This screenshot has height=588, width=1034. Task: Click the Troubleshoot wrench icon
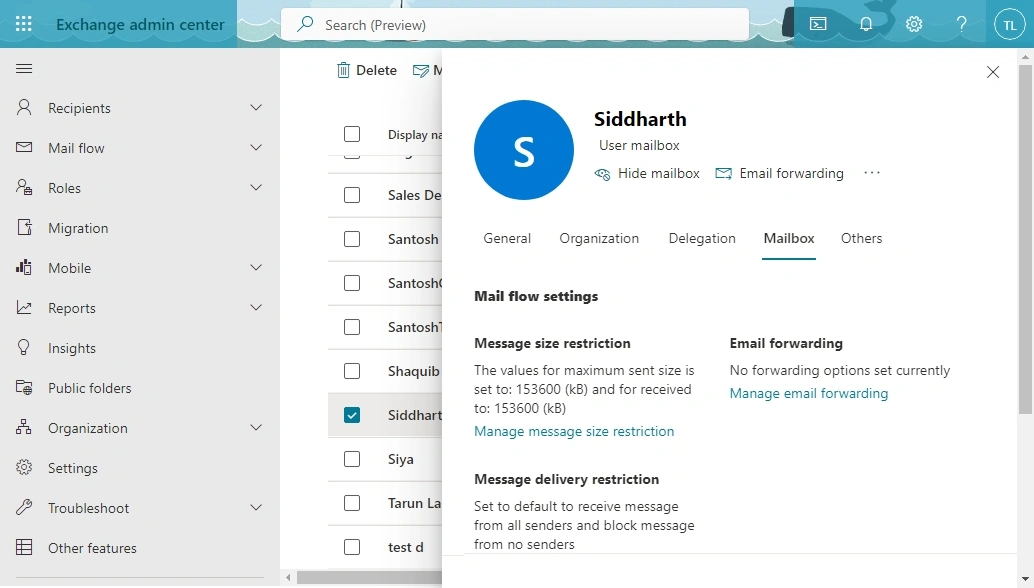point(24,508)
